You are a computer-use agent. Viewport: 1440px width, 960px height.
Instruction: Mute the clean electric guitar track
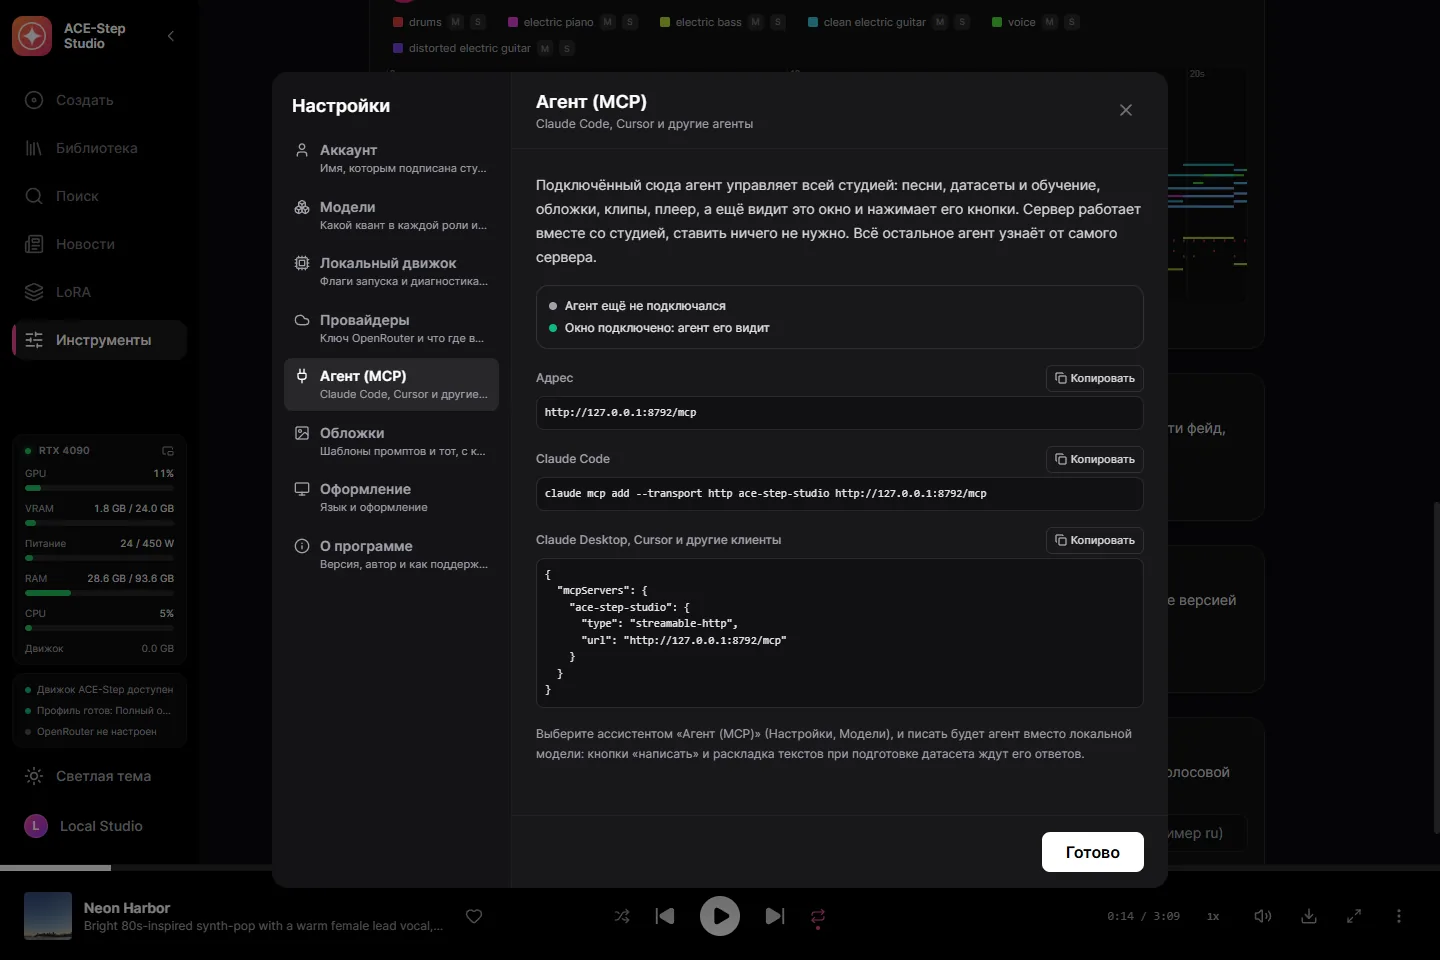(940, 22)
